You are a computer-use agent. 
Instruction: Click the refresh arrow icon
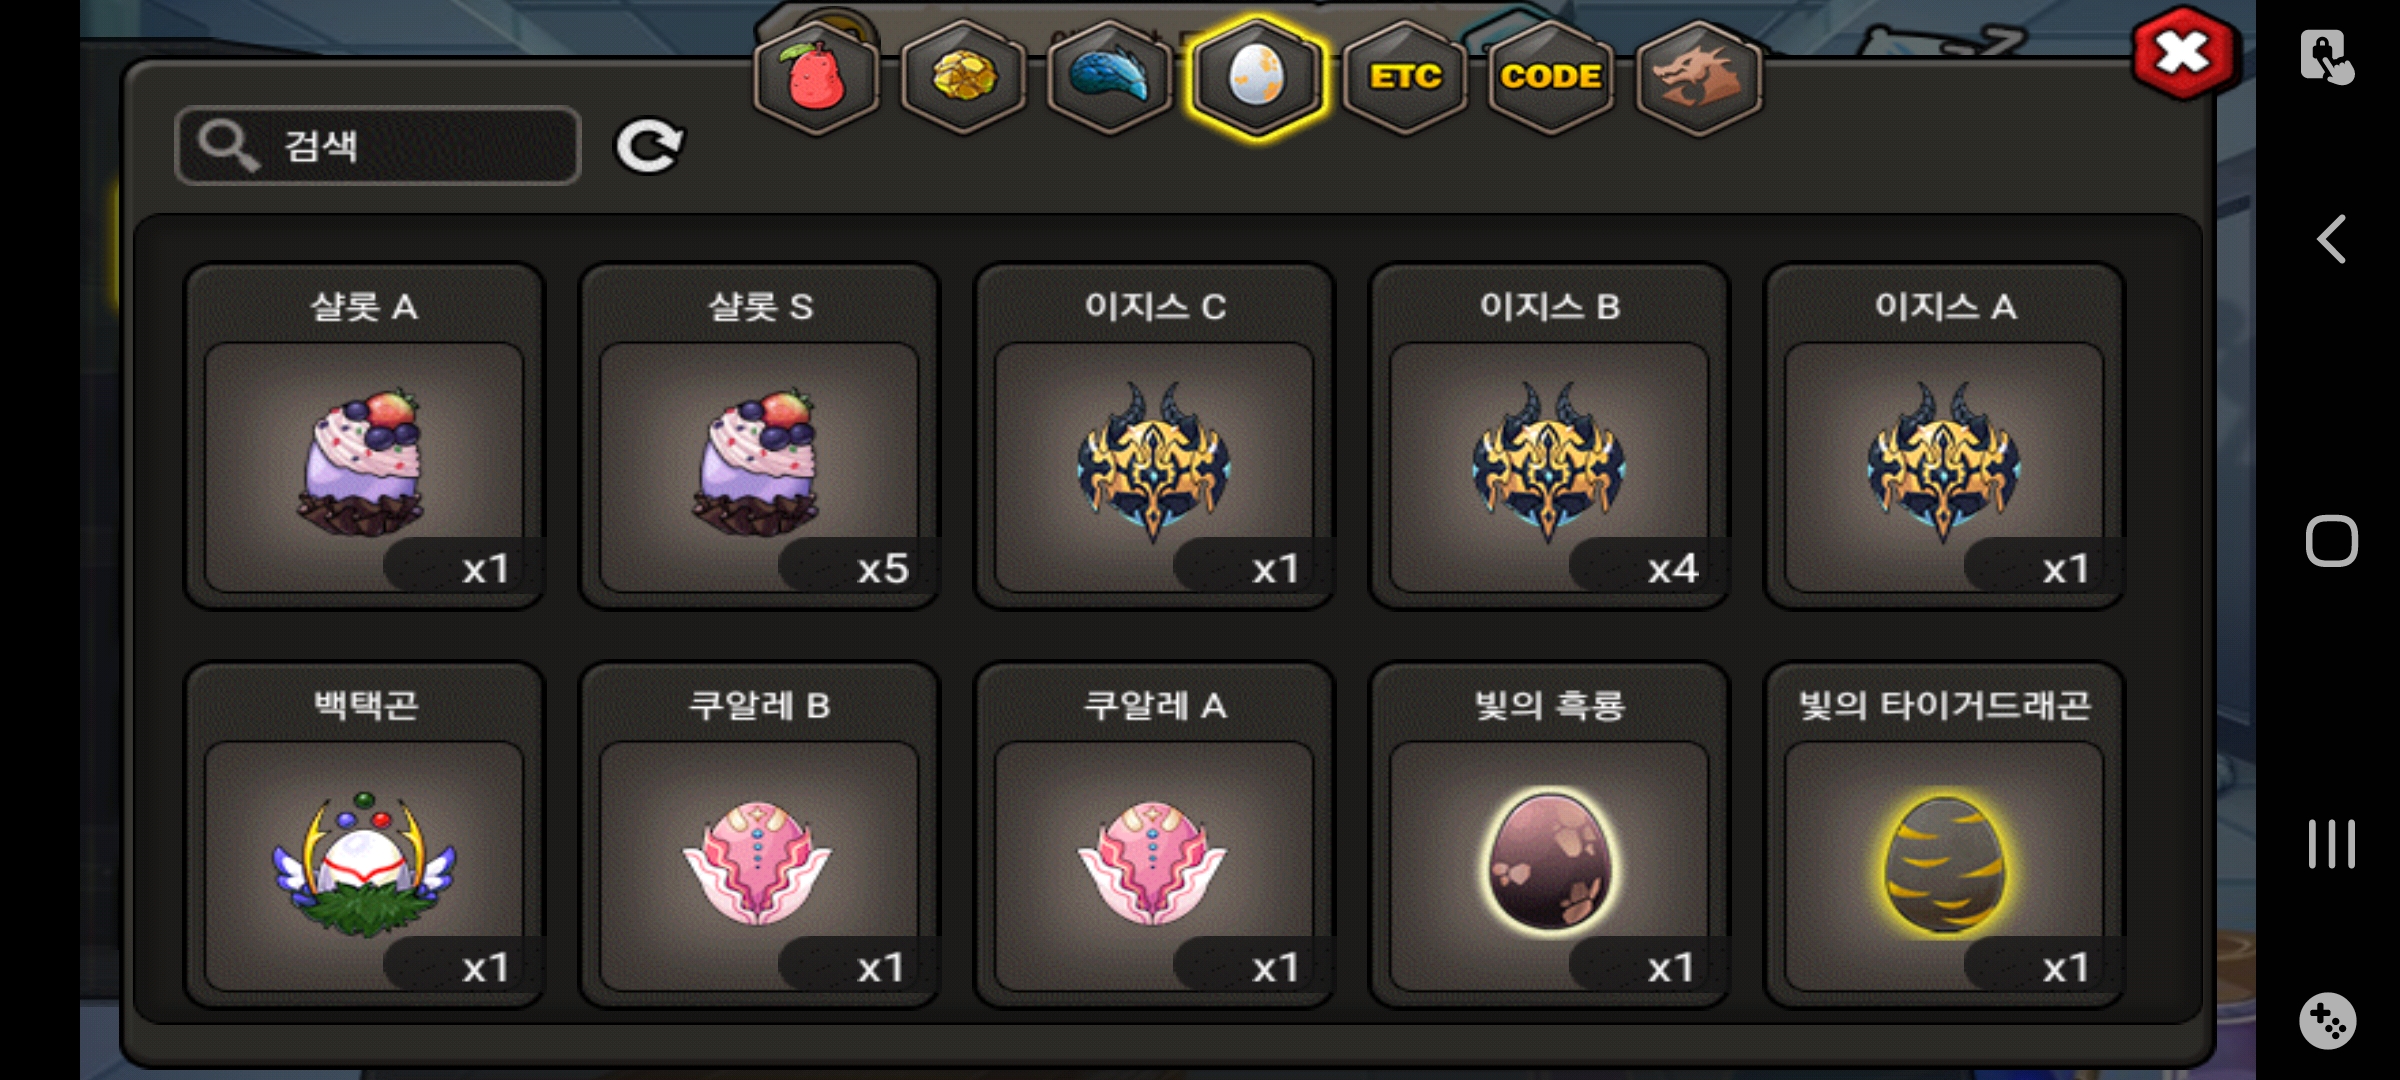pyautogui.click(x=649, y=146)
